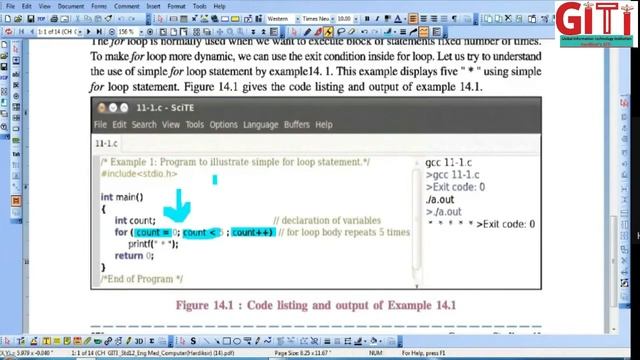Click the font color A icon
This screenshot has width=640, height=360.
(x=398, y=19)
